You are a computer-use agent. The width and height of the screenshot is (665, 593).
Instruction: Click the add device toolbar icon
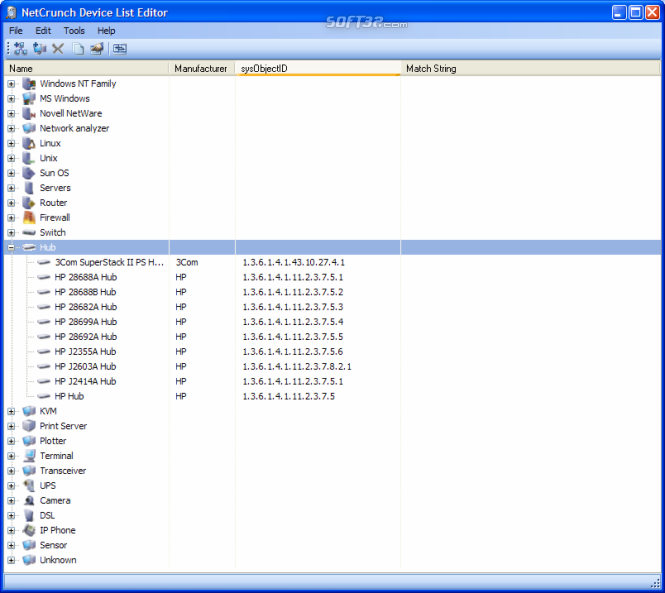(39, 49)
